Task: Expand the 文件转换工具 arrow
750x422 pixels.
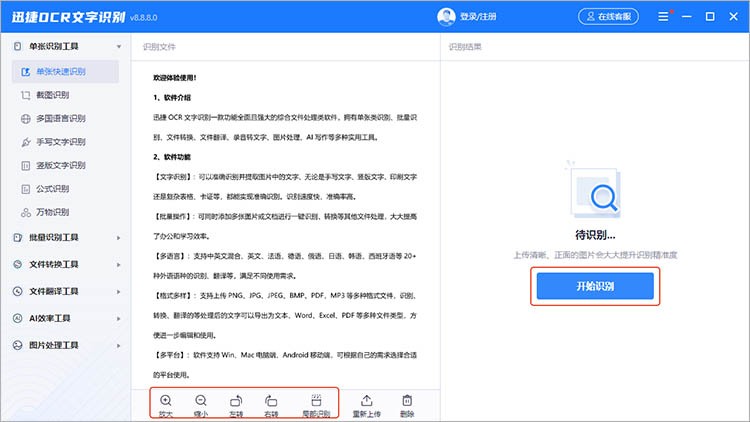Action: [x=119, y=265]
